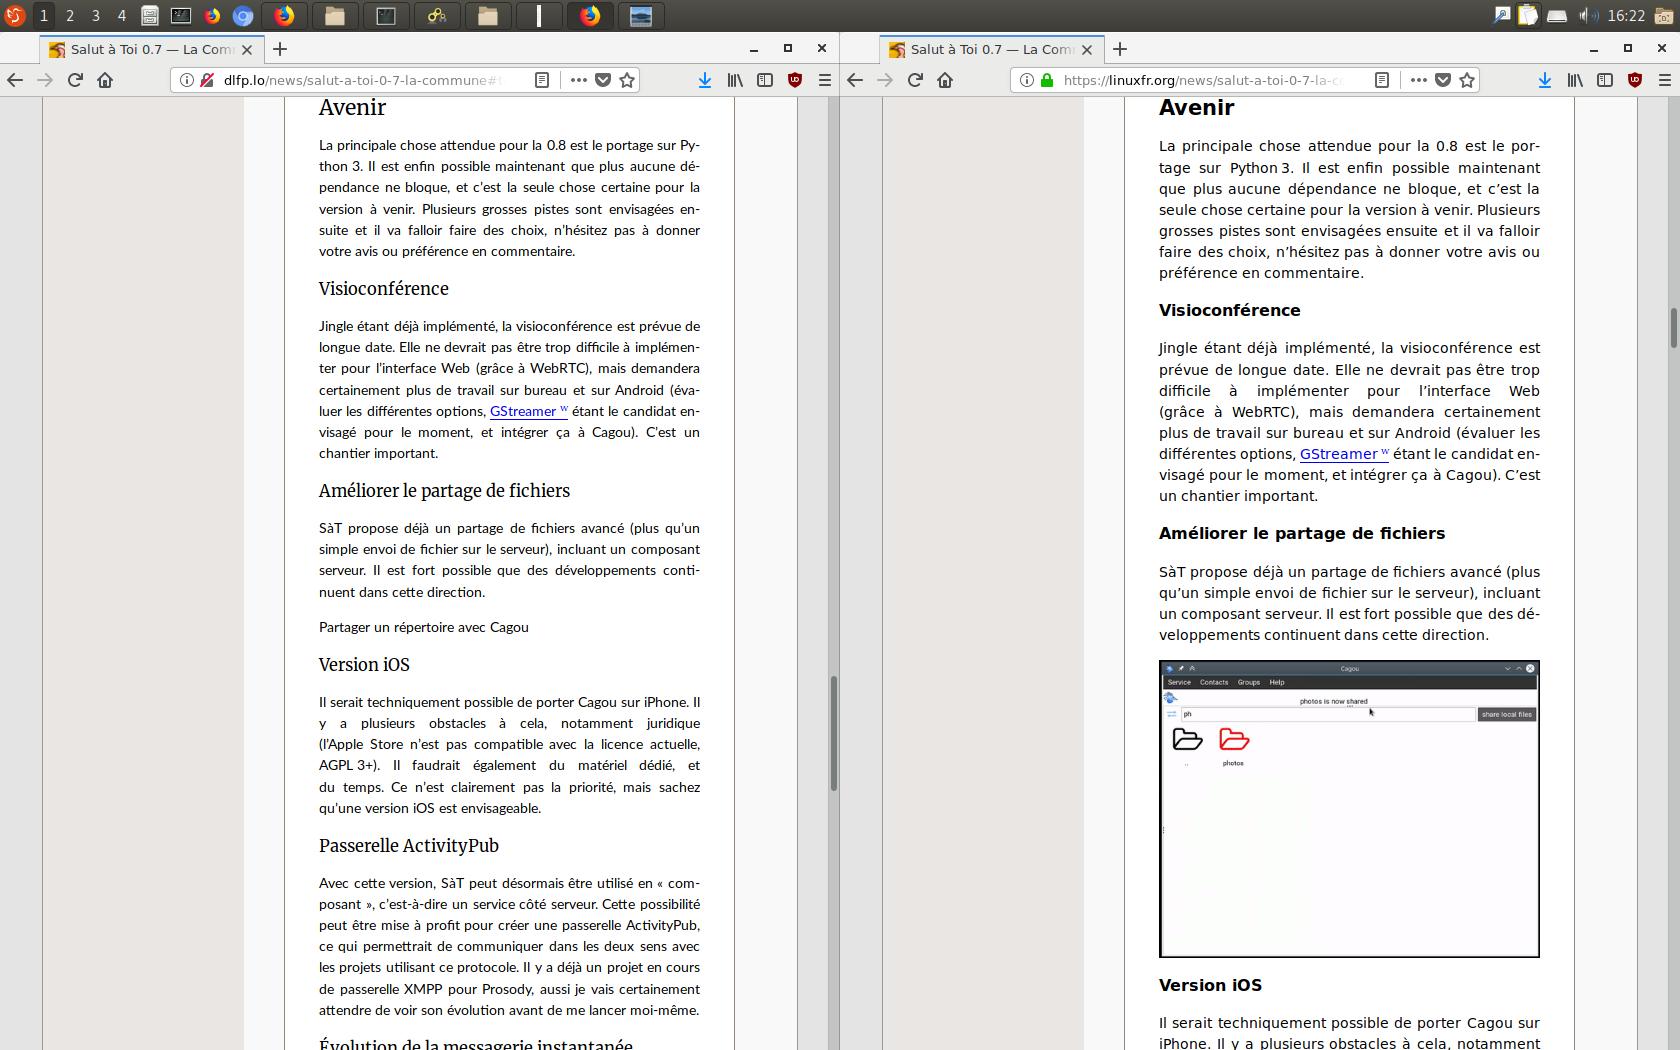The width and height of the screenshot is (1680, 1050).
Task: Show site information for the dlfp.lo page
Action: point(187,80)
